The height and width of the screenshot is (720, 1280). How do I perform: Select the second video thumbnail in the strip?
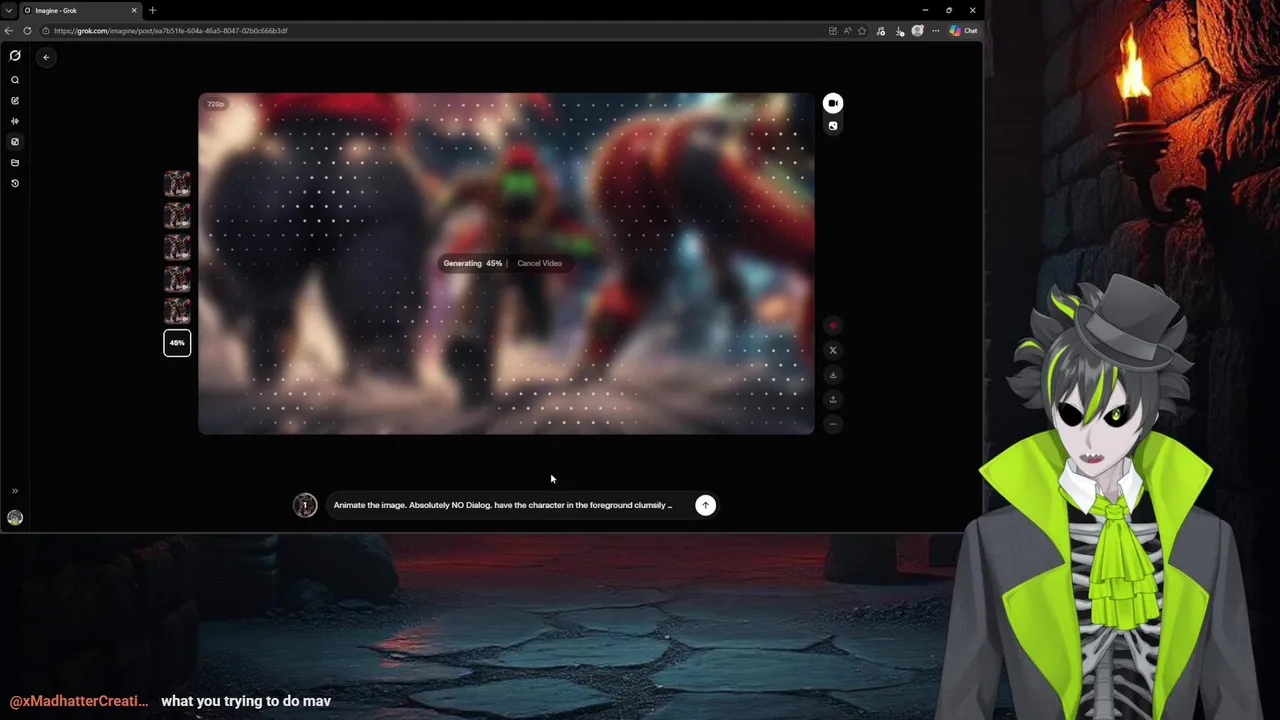(x=177, y=215)
